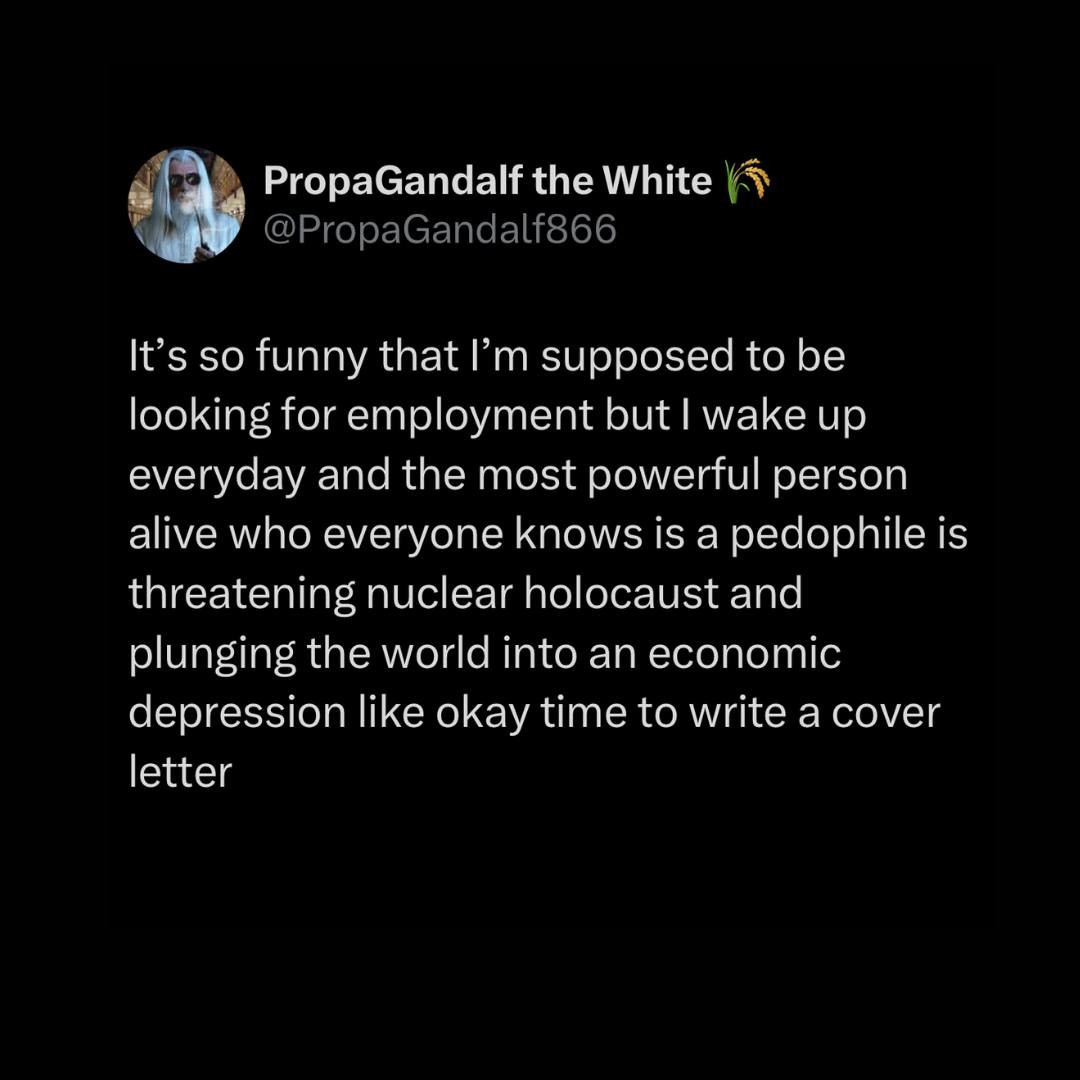Visit the @PropaGandalf866 handle link
The height and width of the screenshot is (1080, 1080).
click(x=440, y=229)
